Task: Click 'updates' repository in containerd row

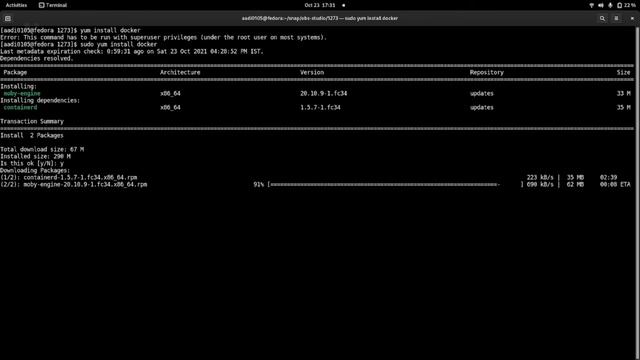Action: coord(482,107)
